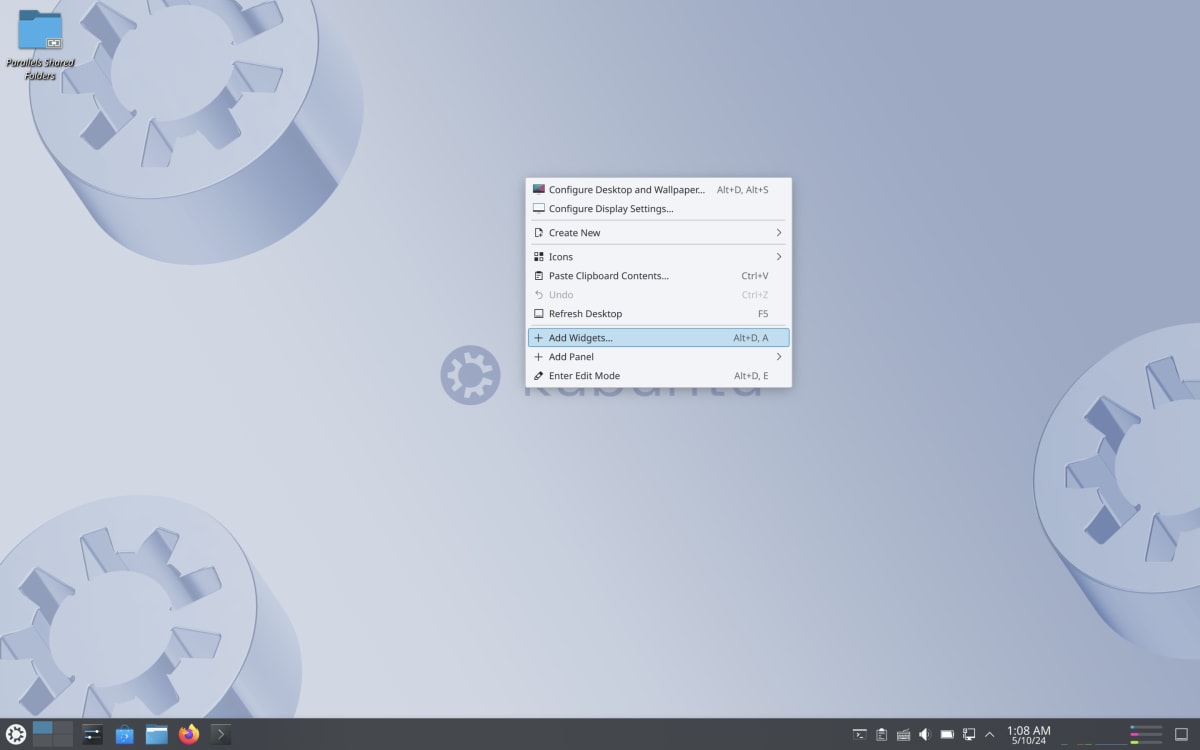Open Parallels Shared Folders desktop icon
The image size is (1200, 750).
(x=40, y=45)
